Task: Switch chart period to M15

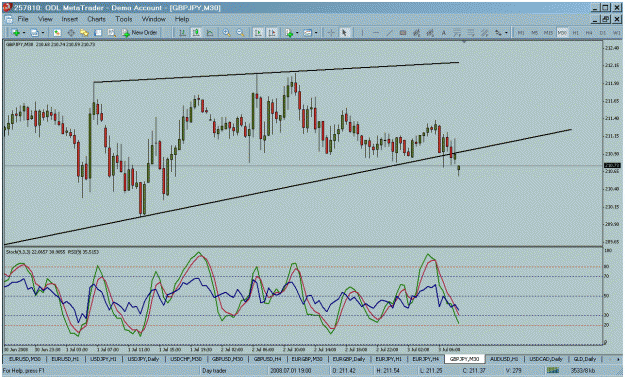Action: 548,33
